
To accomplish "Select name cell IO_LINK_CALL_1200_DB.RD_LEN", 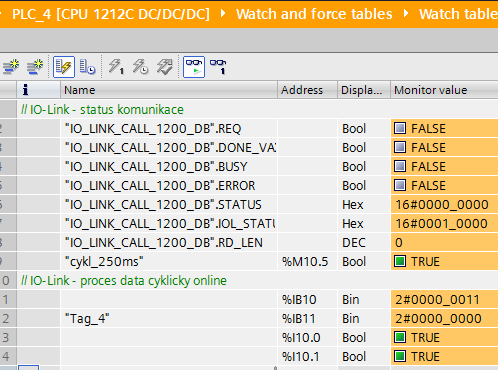I will tap(169, 242).
